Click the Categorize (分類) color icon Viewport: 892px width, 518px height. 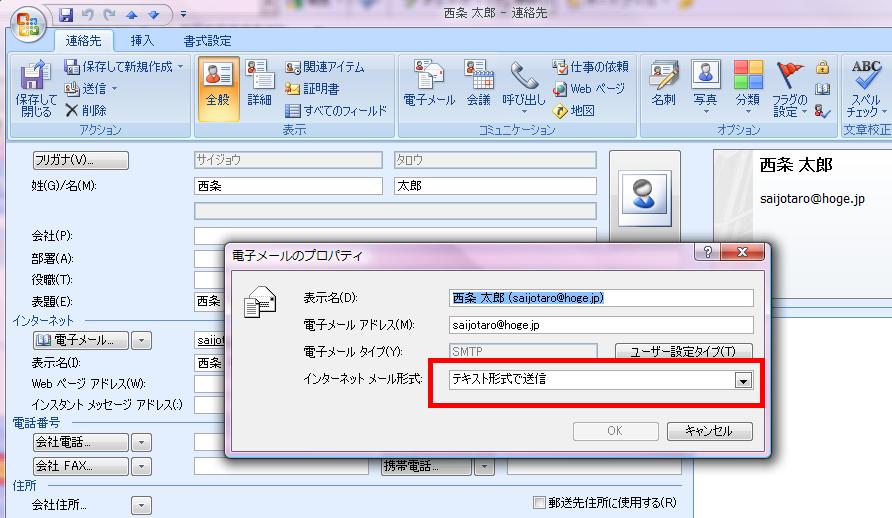coord(747,86)
